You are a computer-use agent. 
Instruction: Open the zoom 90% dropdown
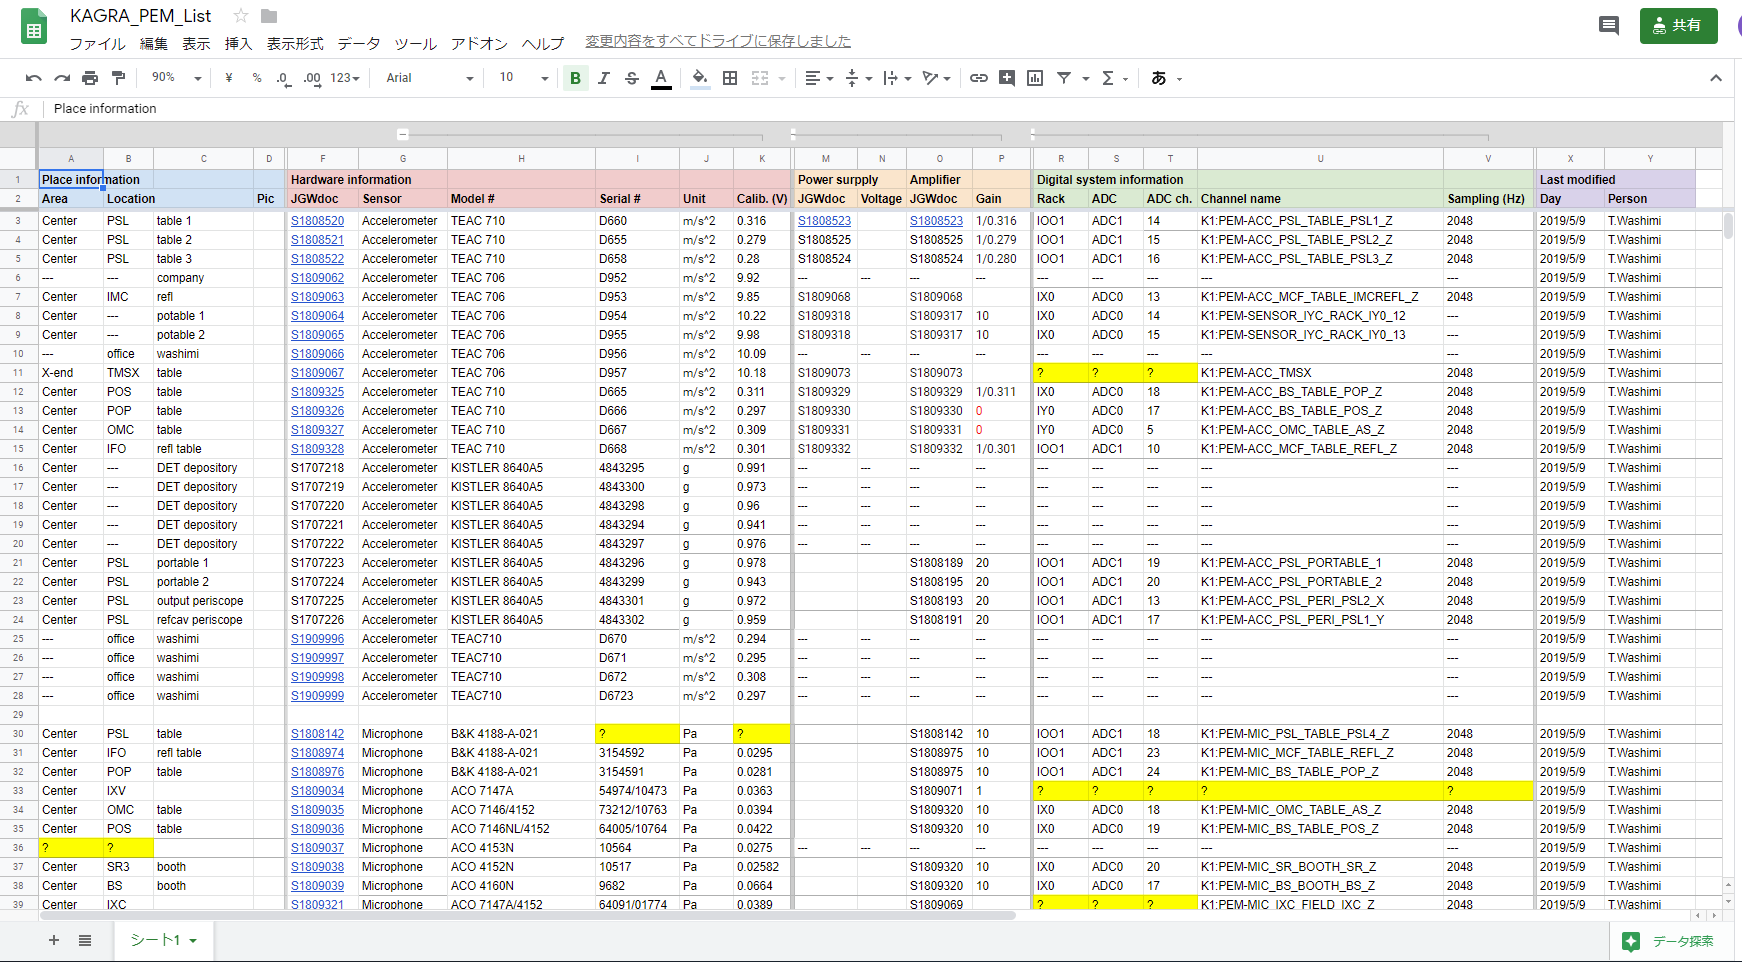point(176,78)
